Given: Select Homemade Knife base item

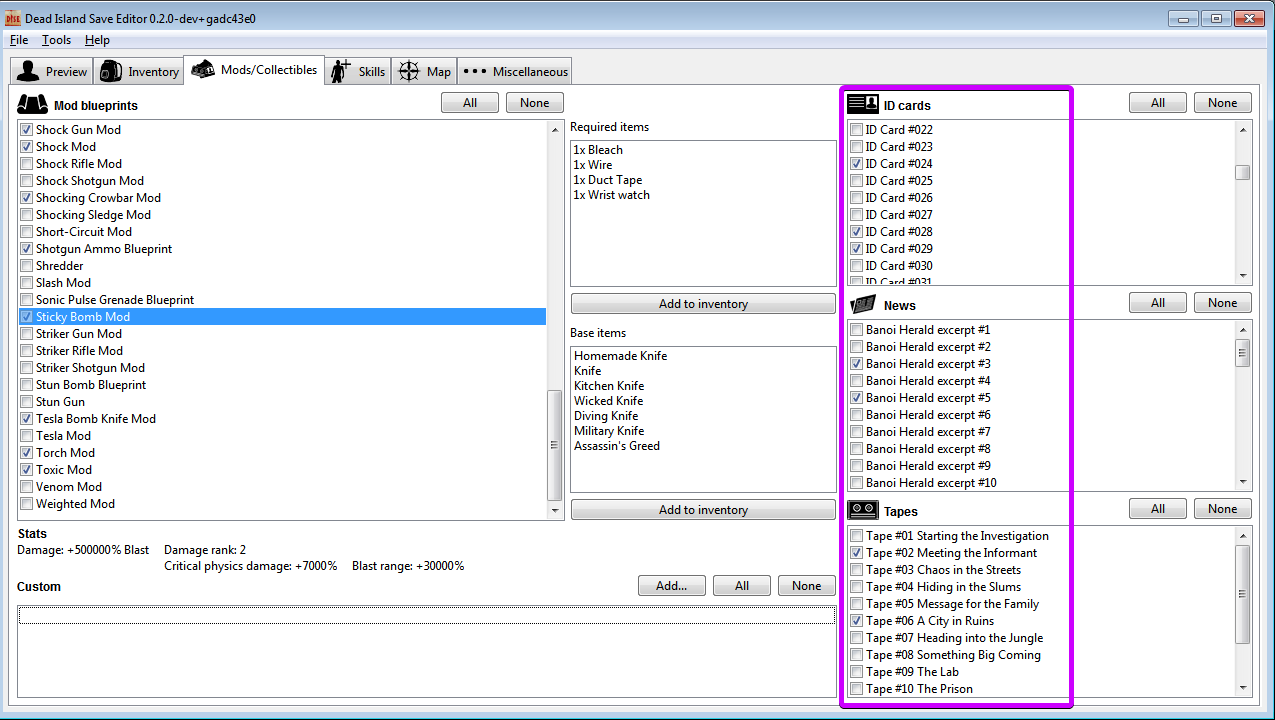Looking at the screenshot, I should click(x=621, y=356).
